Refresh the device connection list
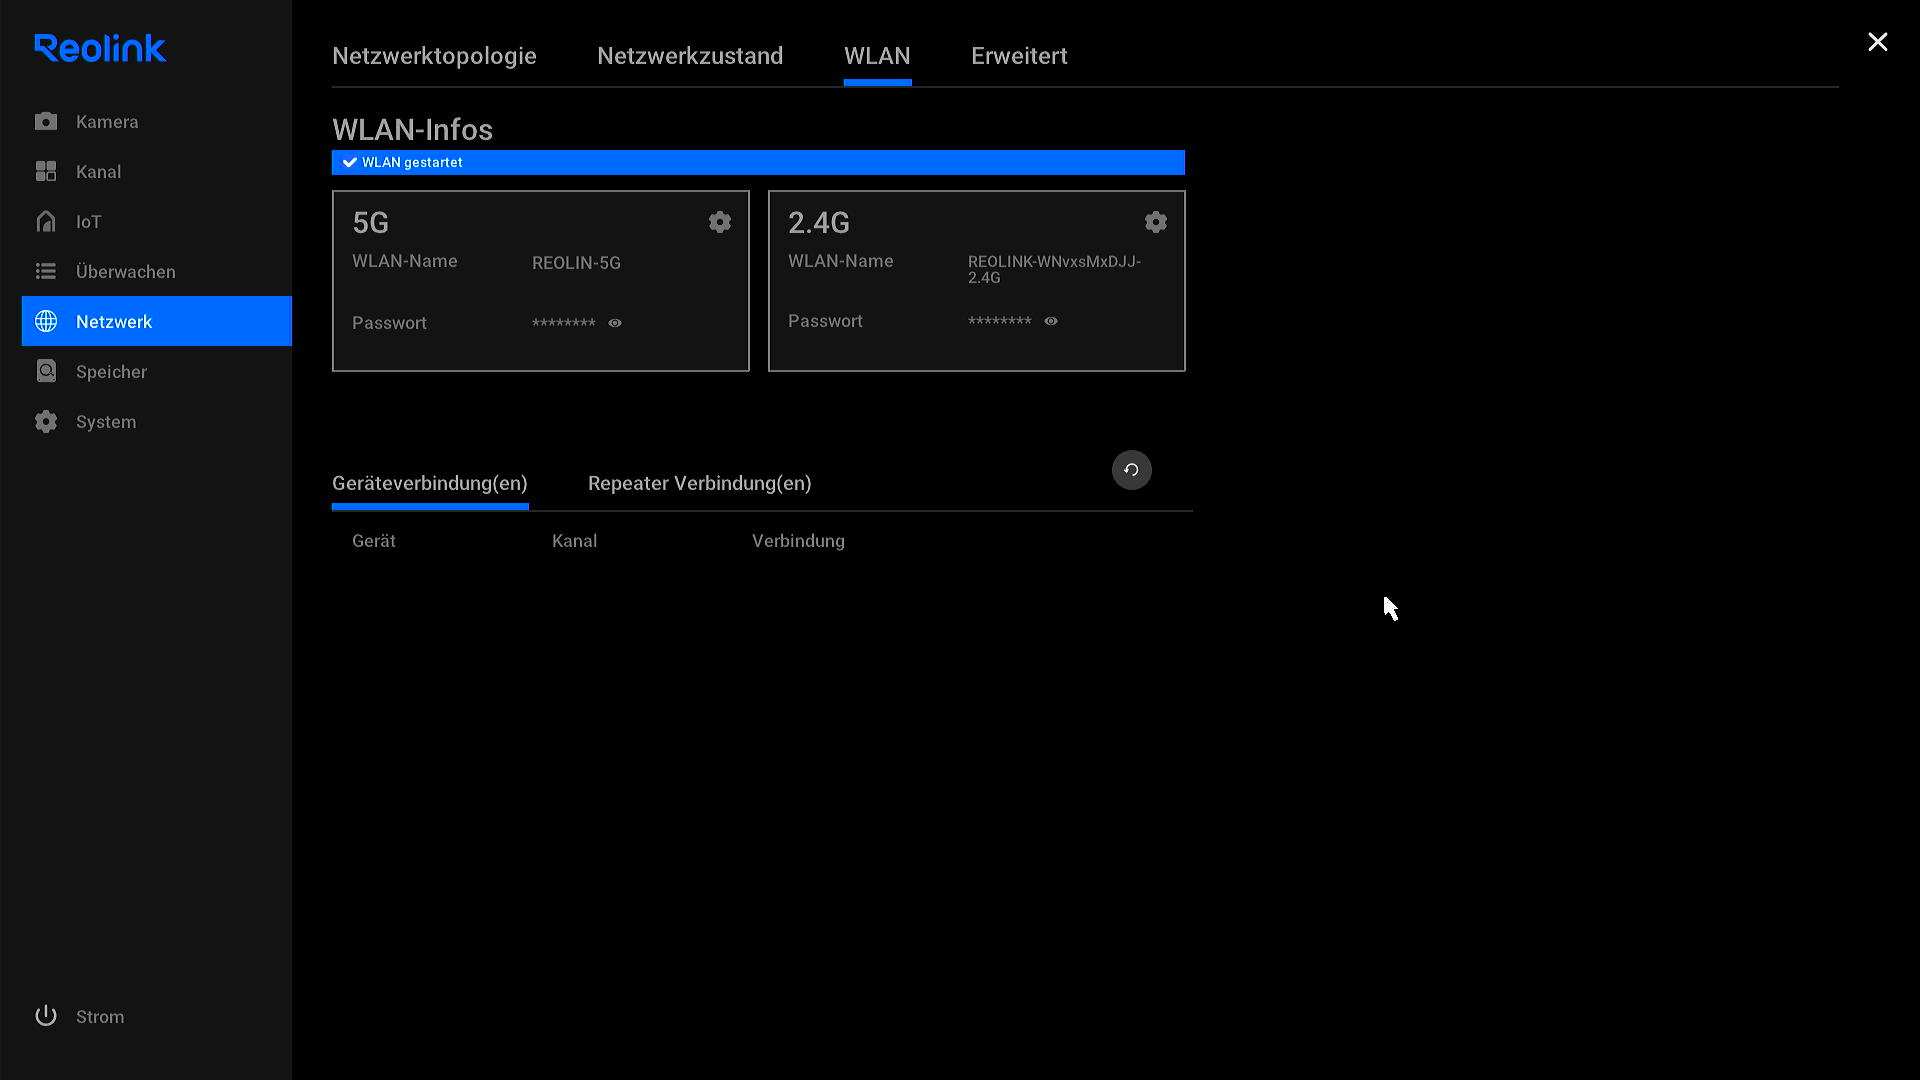The height and width of the screenshot is (1080, 1920). point(1132,470)
